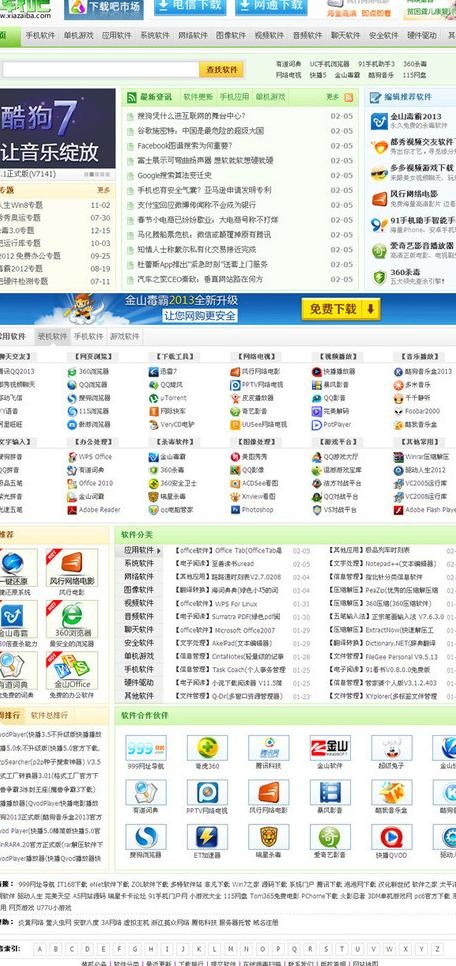Image resolution: width=456 pixels, height=966 pixels.
Task: Click the 更多 link in the 专题 header
Action: pos(104,190)
